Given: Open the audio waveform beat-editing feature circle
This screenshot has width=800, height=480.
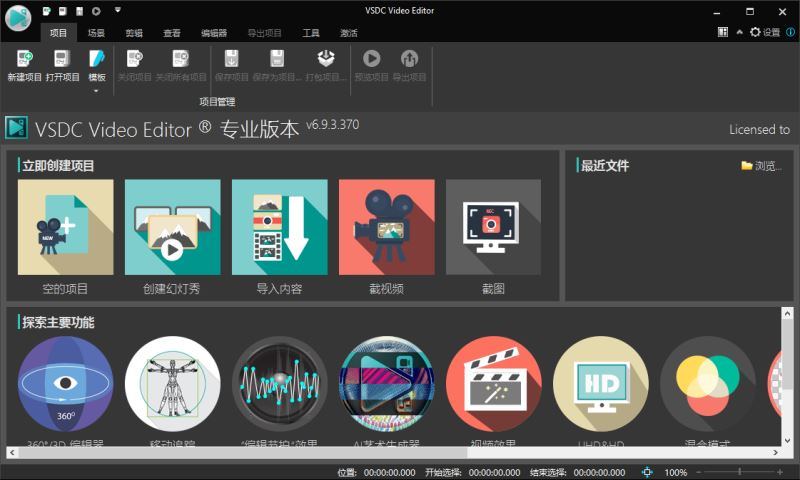Looking at the screenshot, I should pyautogui.click(x=280, y=384).
